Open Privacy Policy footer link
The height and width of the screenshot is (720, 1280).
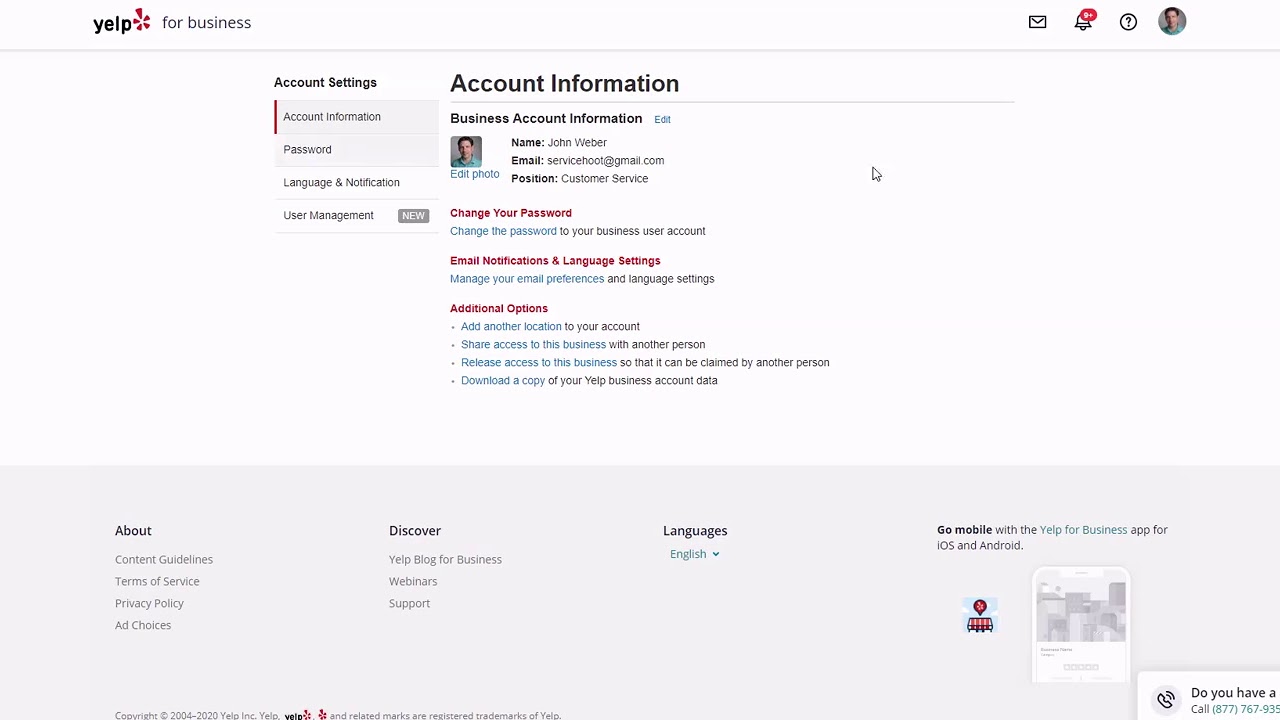tap(149, 604)
